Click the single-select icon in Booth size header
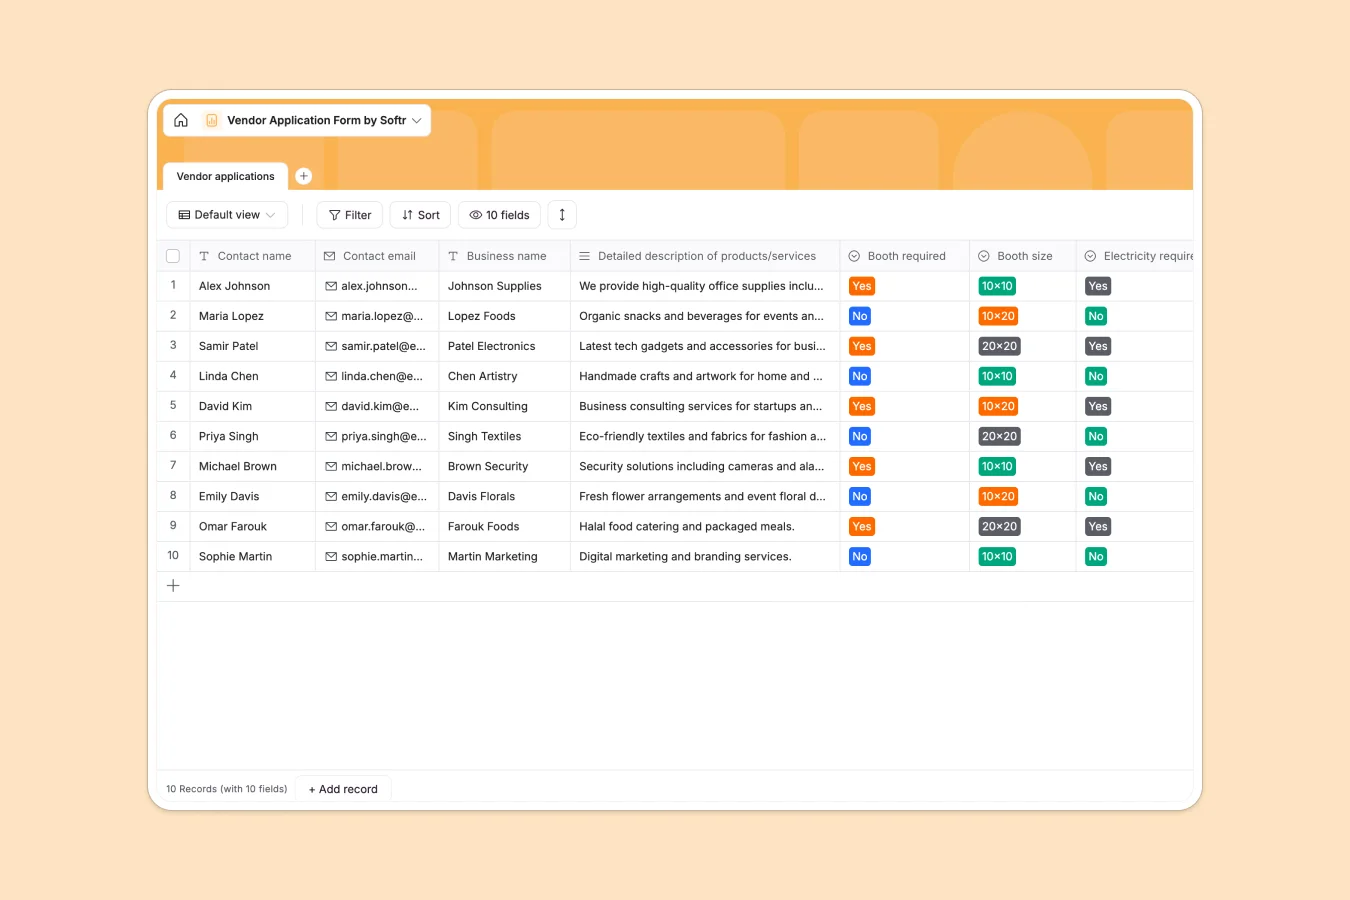This screenshot has height=900, width=1350. (x=983, y=256)
